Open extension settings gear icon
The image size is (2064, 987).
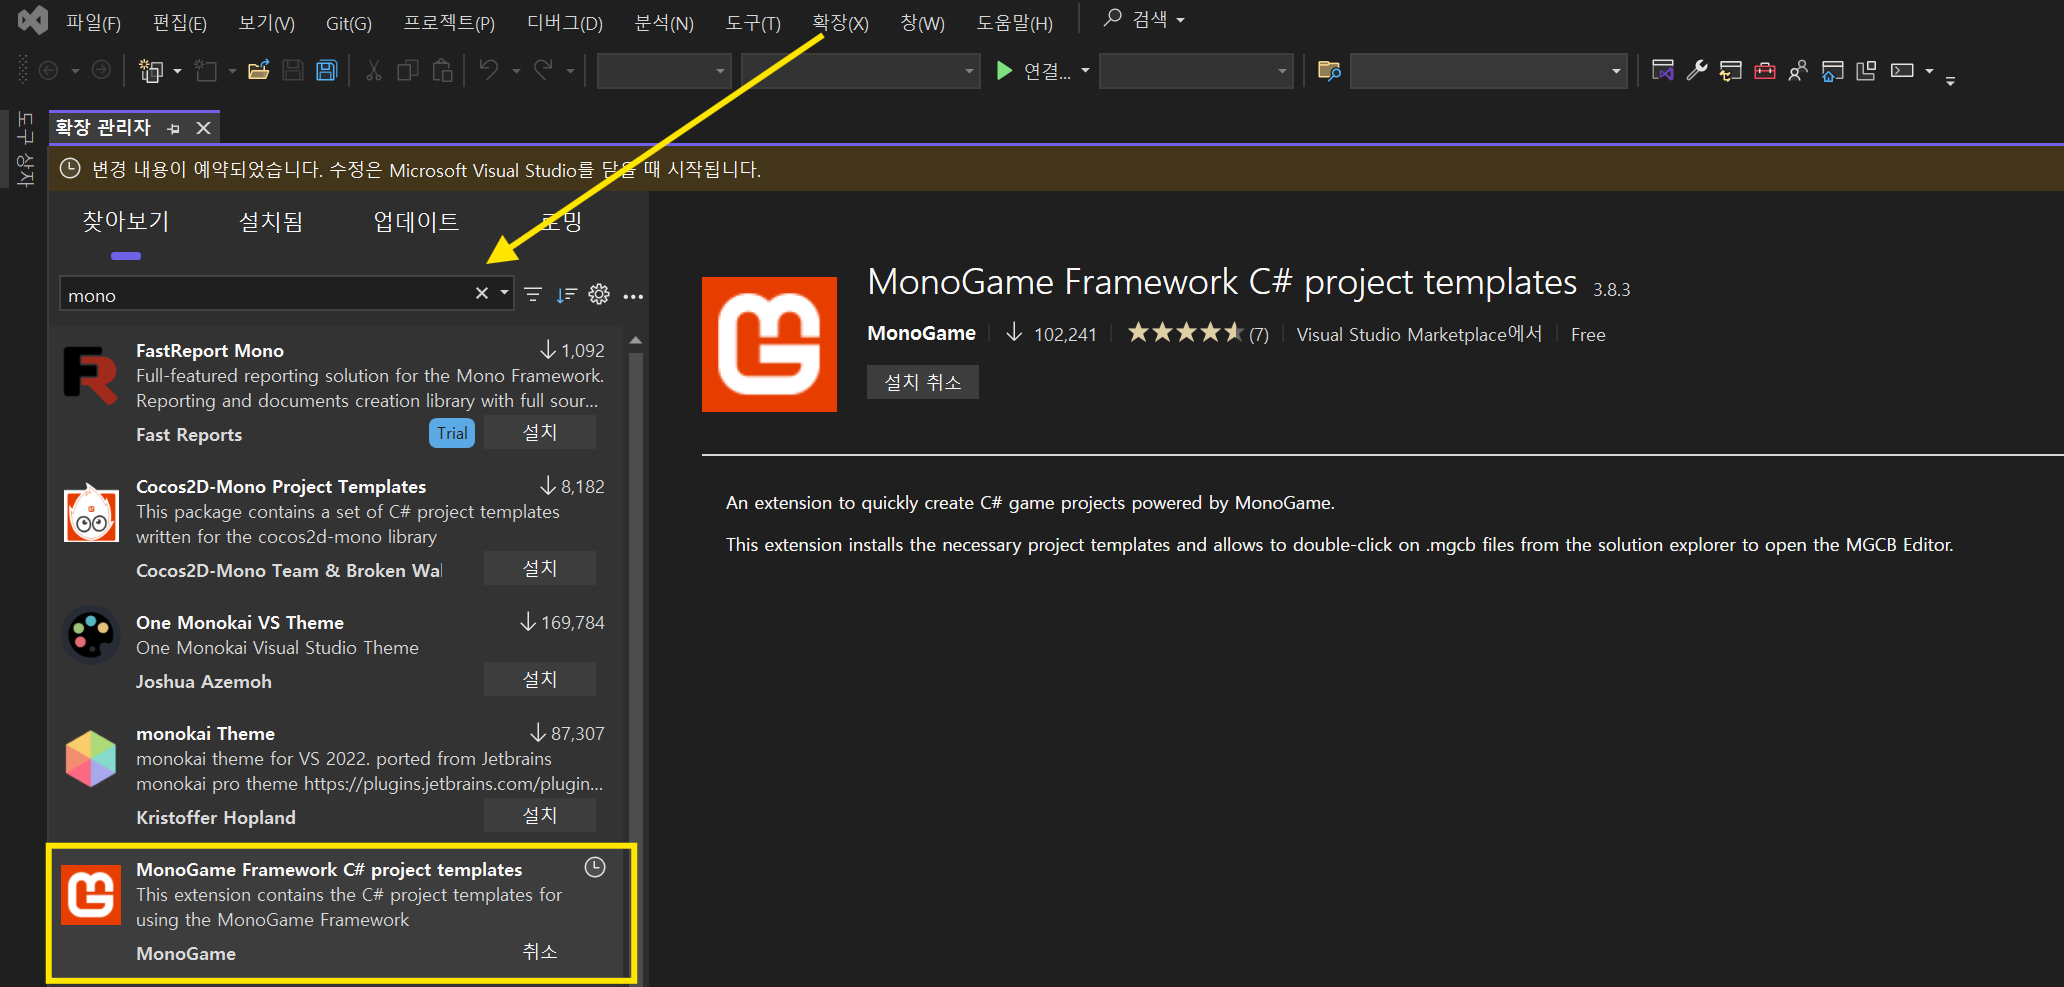point(599,294)
